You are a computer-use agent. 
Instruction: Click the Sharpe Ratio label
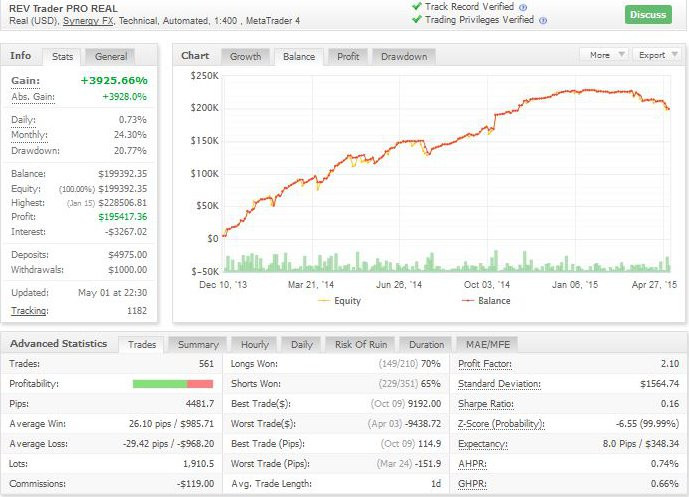coord(486,404)
